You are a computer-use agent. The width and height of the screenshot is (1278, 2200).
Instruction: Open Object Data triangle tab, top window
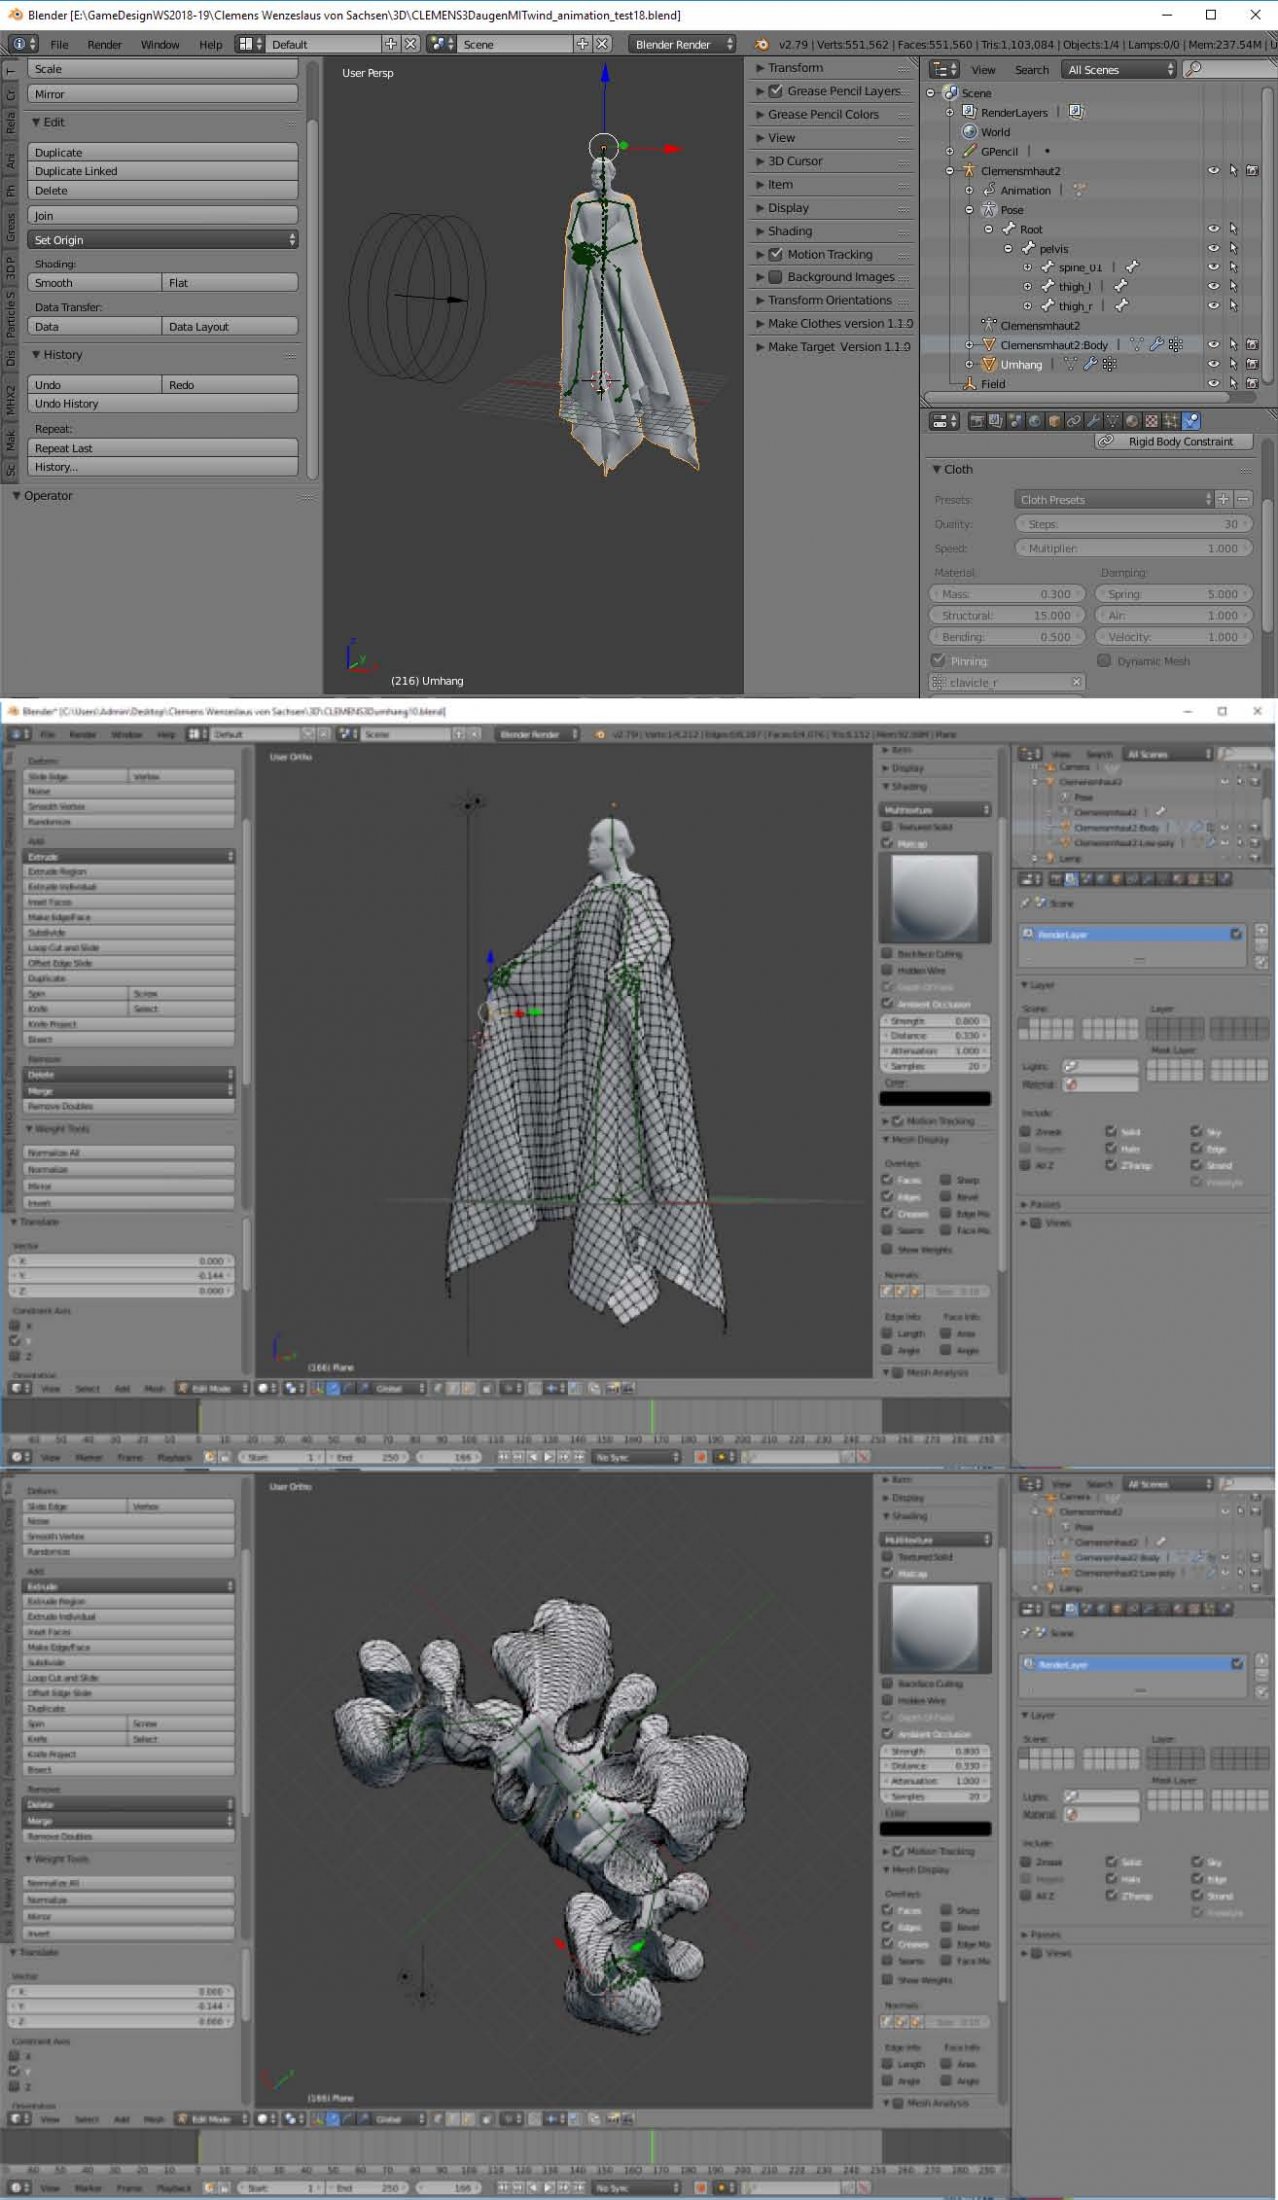pos(1113,421)
